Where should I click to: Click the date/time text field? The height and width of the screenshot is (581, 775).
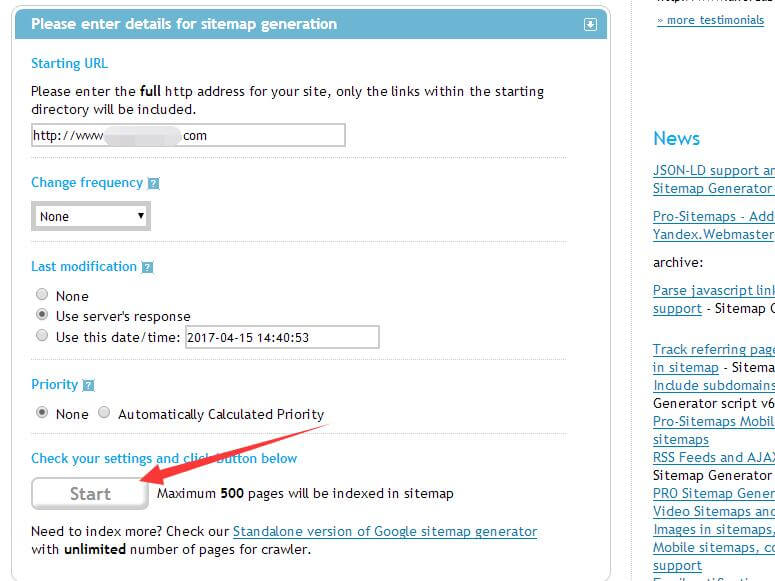click(282, 337)
